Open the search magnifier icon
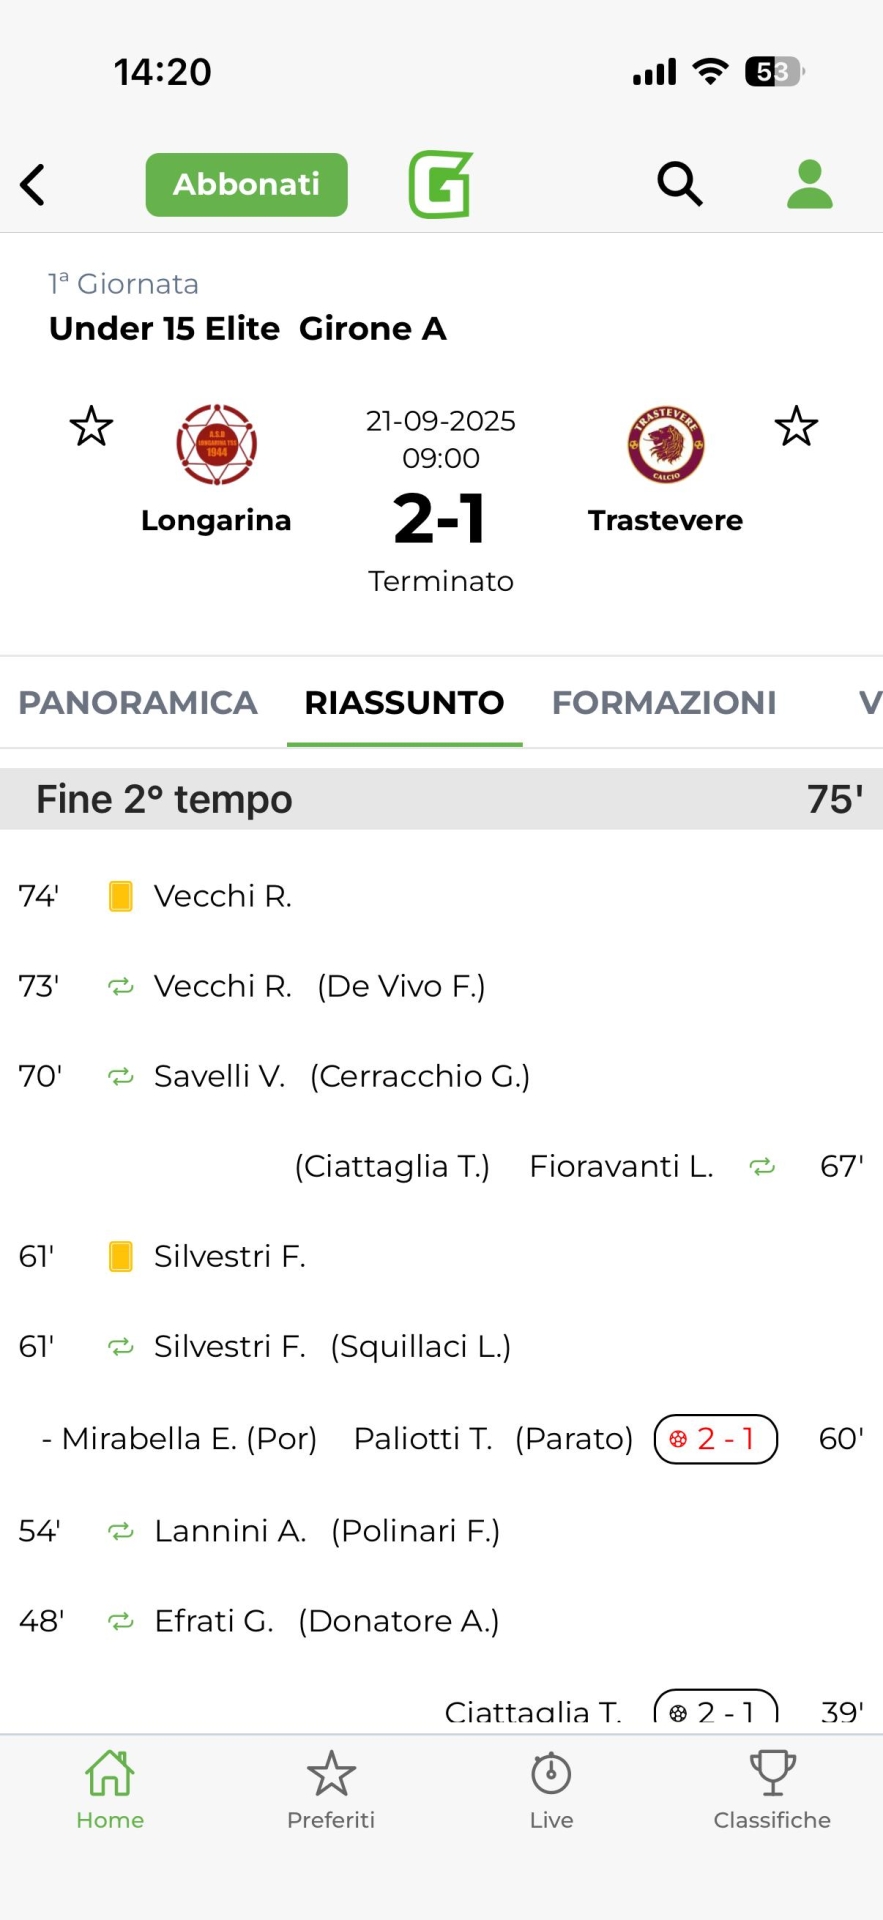Image resolution: width=883 pixels, height=1920 pixels. (x=679, y=184)
